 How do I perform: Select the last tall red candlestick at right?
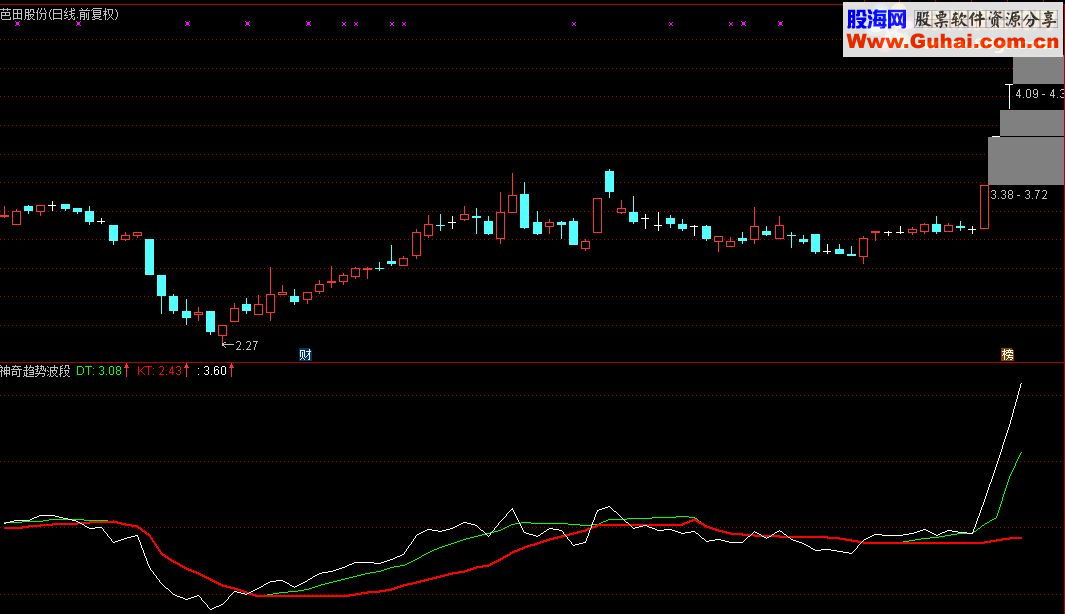pos(984,206)
